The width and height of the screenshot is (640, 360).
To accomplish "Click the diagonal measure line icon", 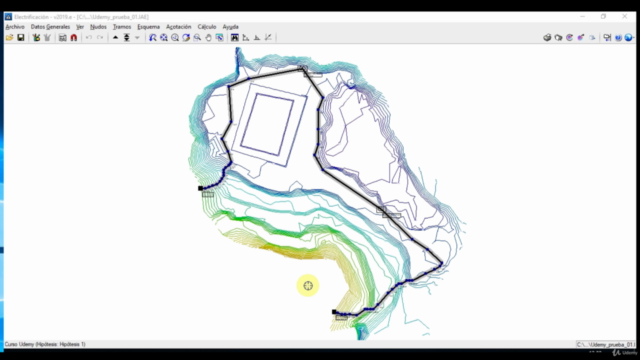I will click(268, 38).
